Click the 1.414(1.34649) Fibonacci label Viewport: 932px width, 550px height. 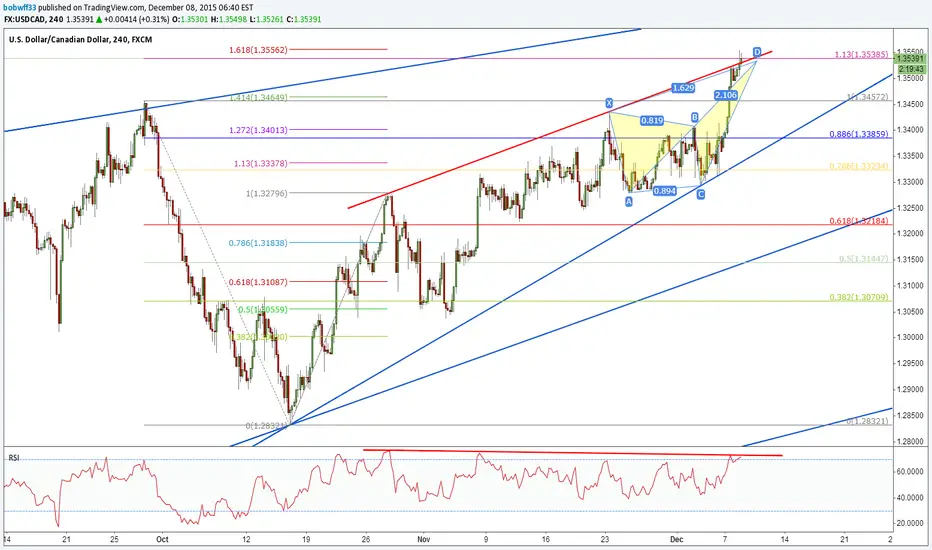click(258, 97)
